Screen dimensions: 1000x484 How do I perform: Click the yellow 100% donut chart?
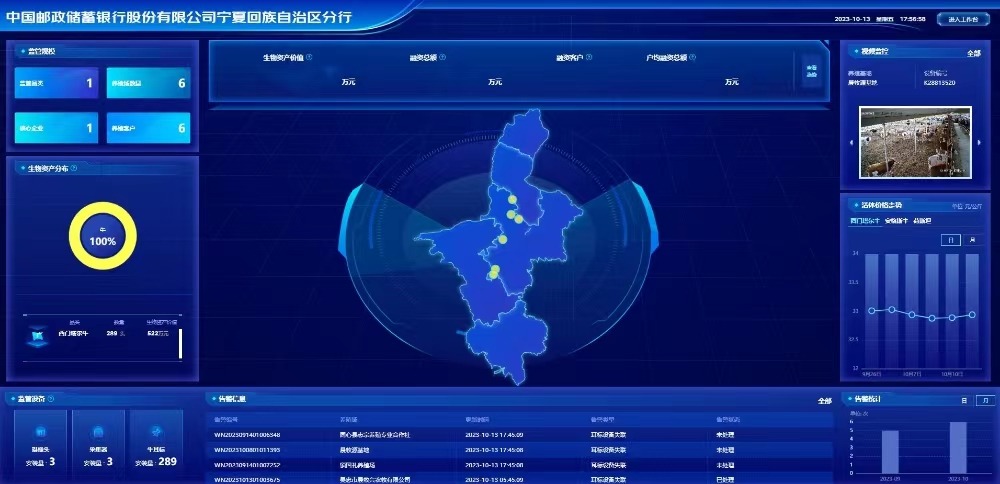103,236
